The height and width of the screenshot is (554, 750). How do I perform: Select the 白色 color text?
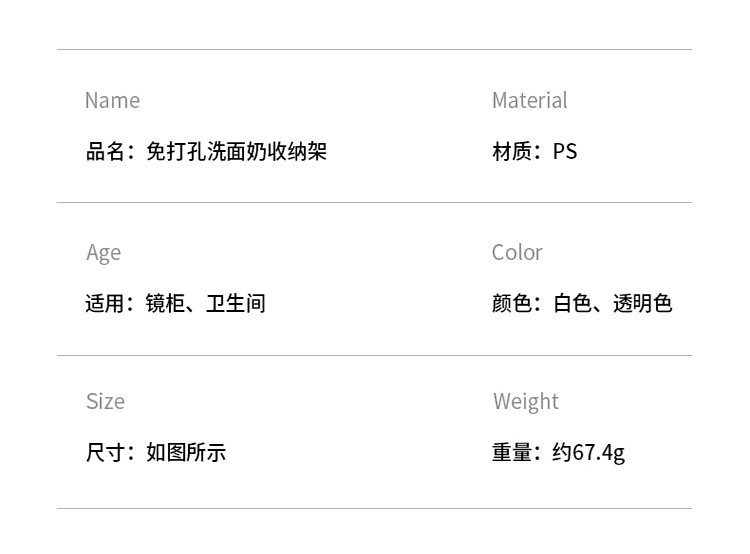click(573, 304)
